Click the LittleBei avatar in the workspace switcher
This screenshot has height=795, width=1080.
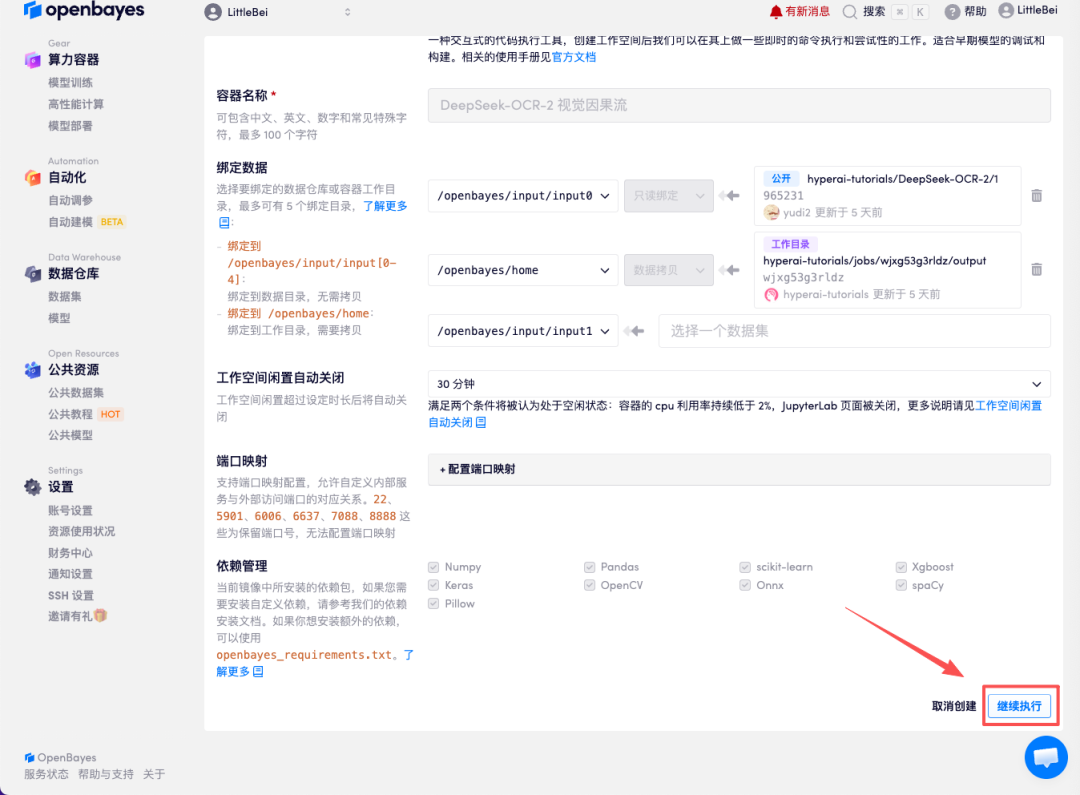[x=213, y=12]
